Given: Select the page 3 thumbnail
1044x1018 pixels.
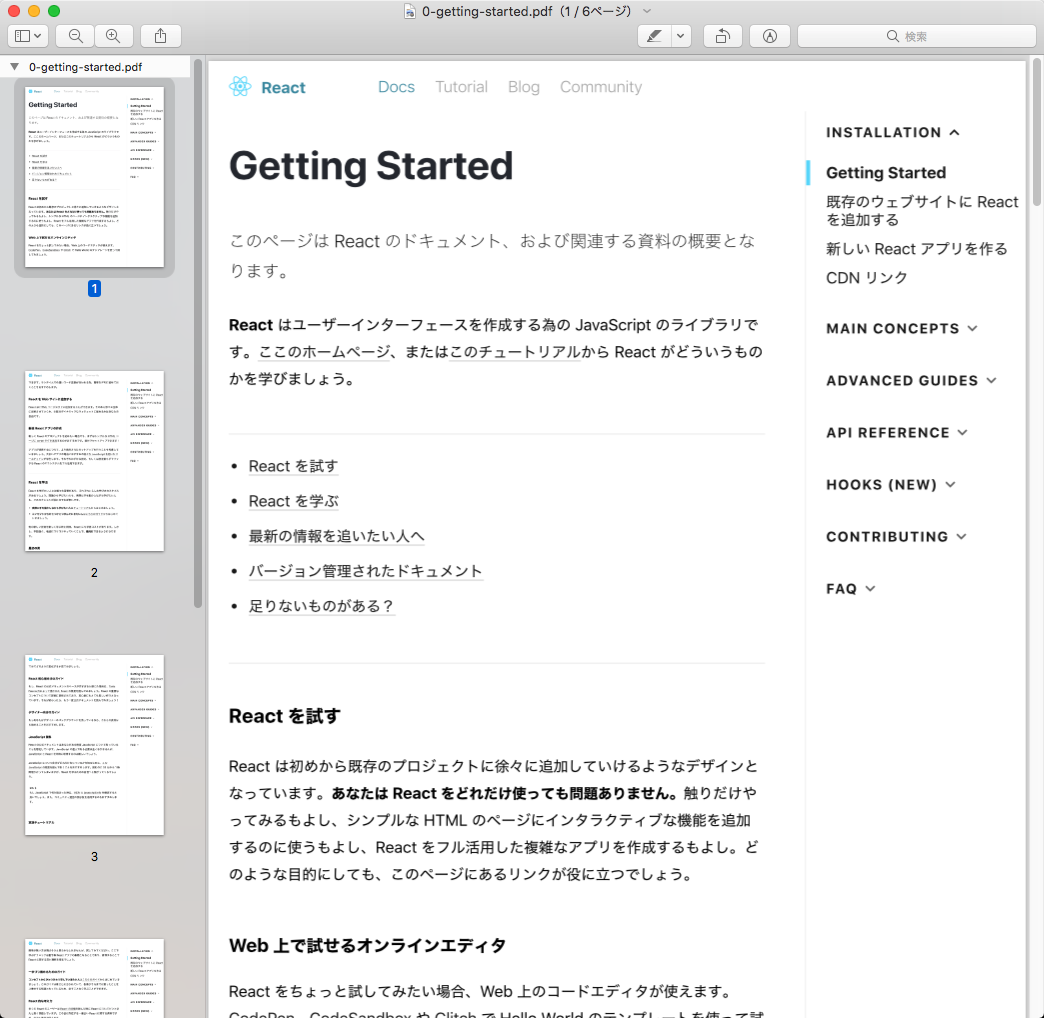Looking at the screenshot, I should click(95, 745).
